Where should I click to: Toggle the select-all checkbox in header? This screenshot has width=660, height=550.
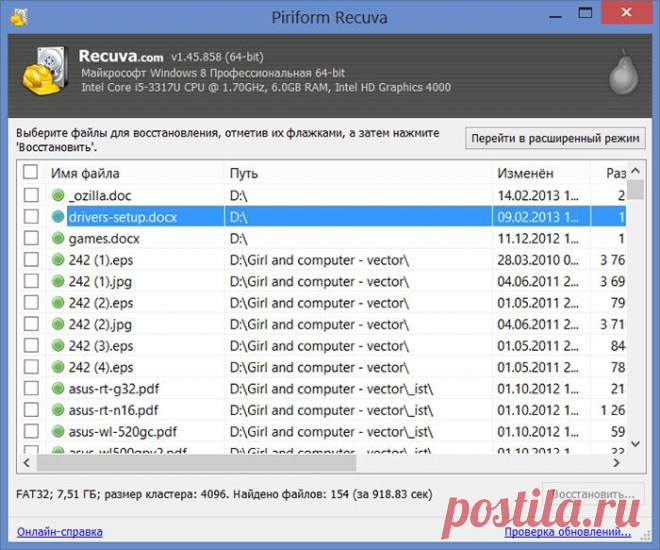32,173
